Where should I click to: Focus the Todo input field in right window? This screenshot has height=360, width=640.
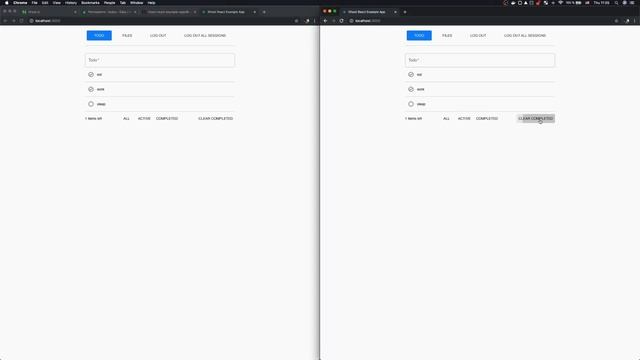coord(480,60)
